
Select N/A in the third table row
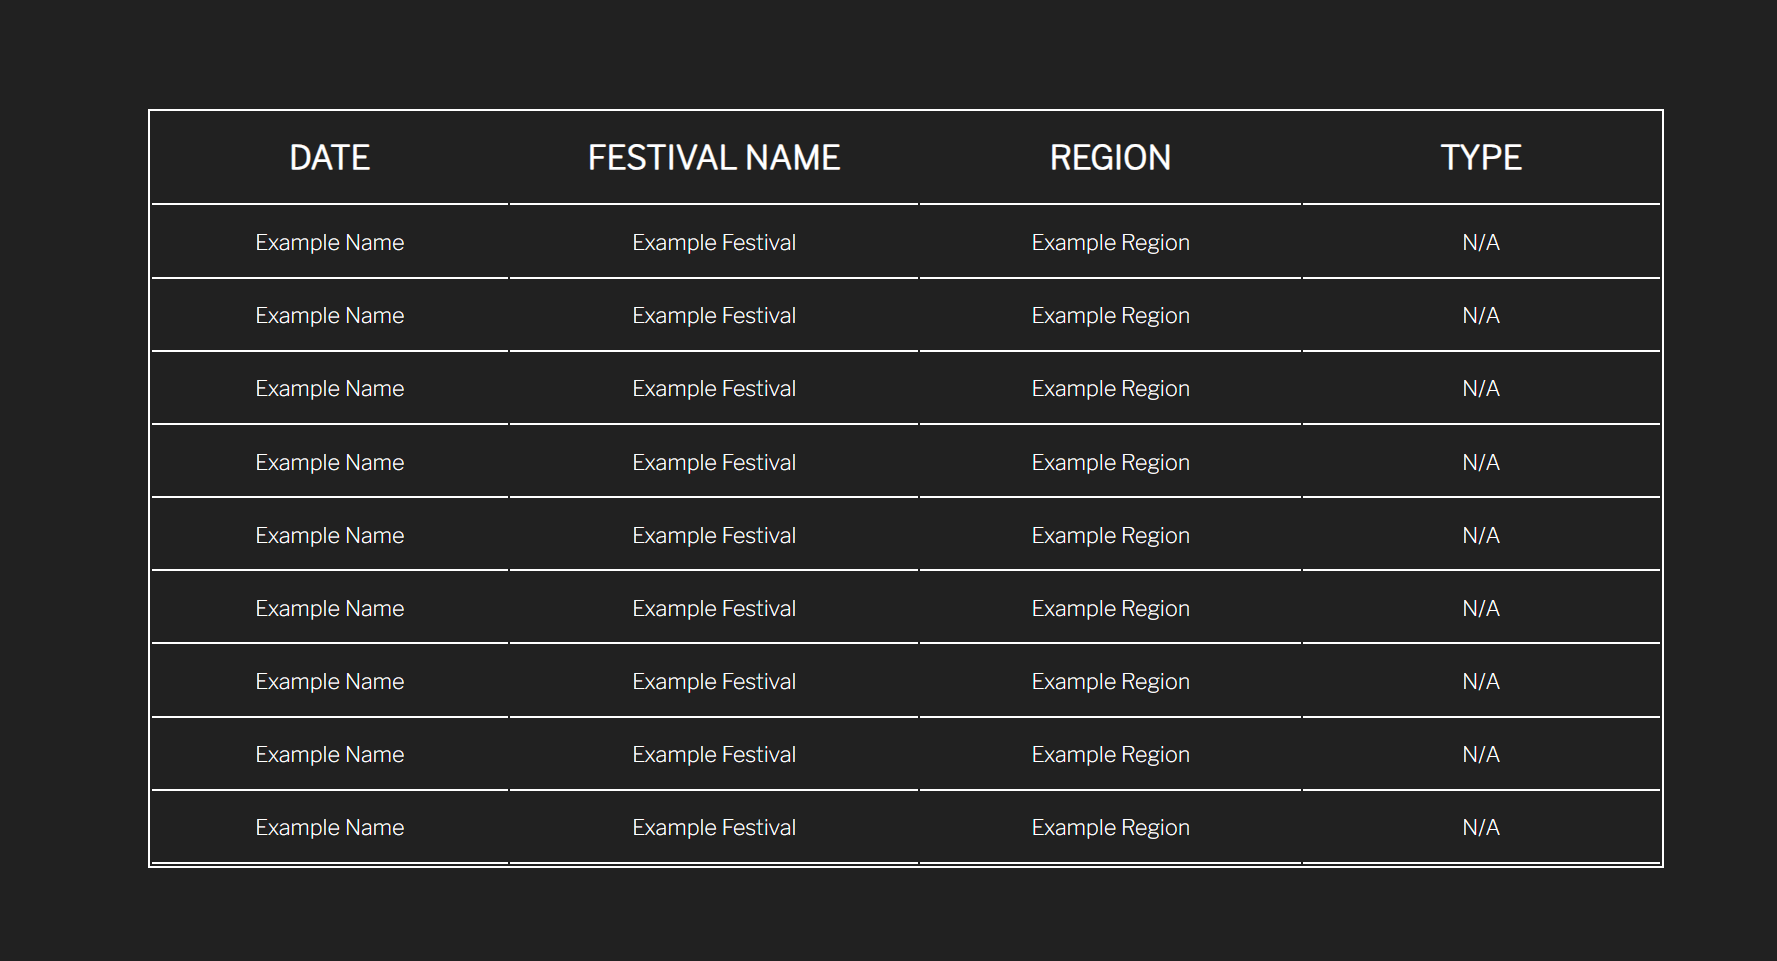1481,389
